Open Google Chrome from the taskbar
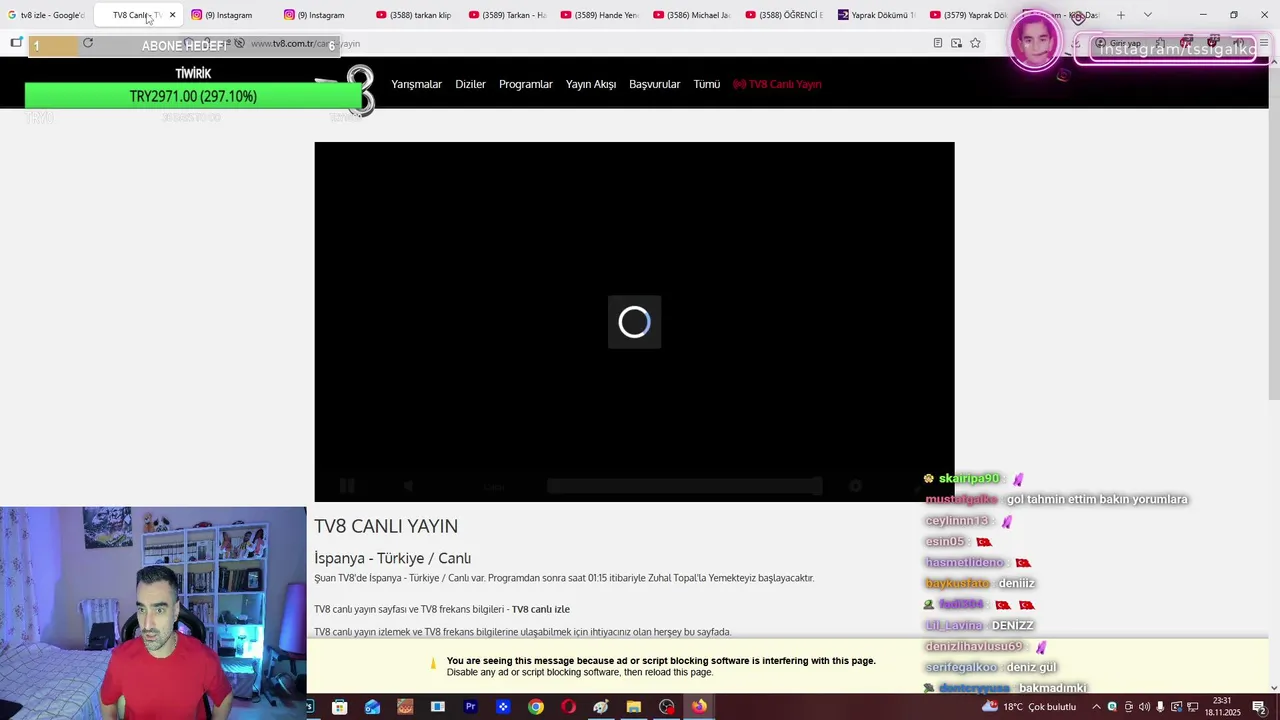Screen dimensions: 1280x720 click(536, 707)
